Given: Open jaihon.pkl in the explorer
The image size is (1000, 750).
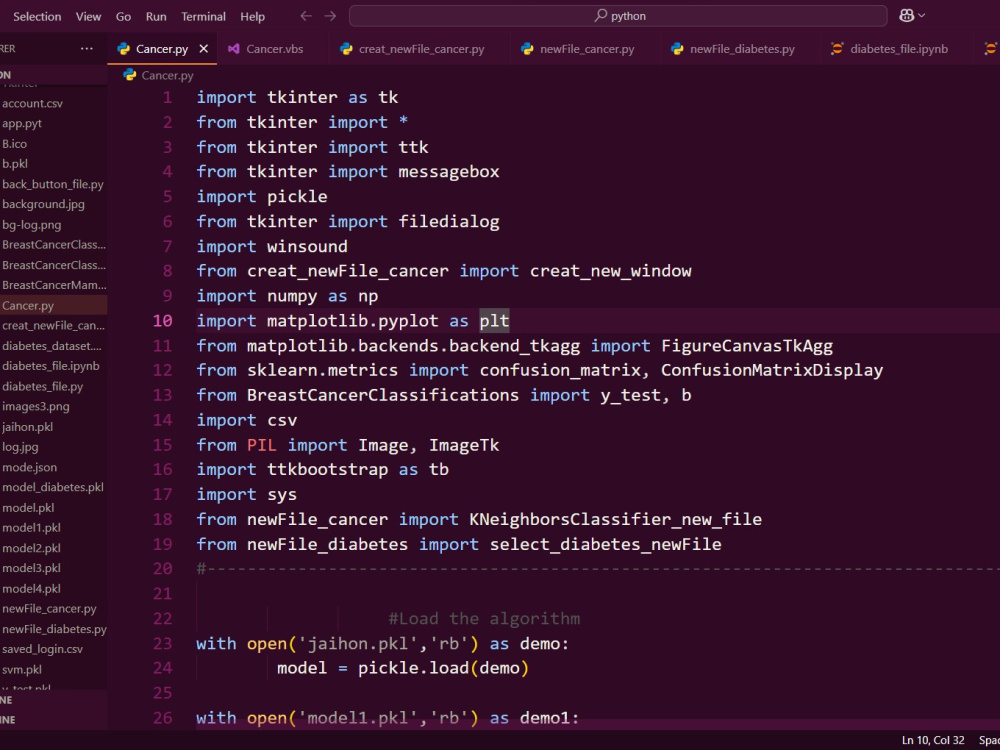Looking at the screenshot, I should [x=27, y=427].
